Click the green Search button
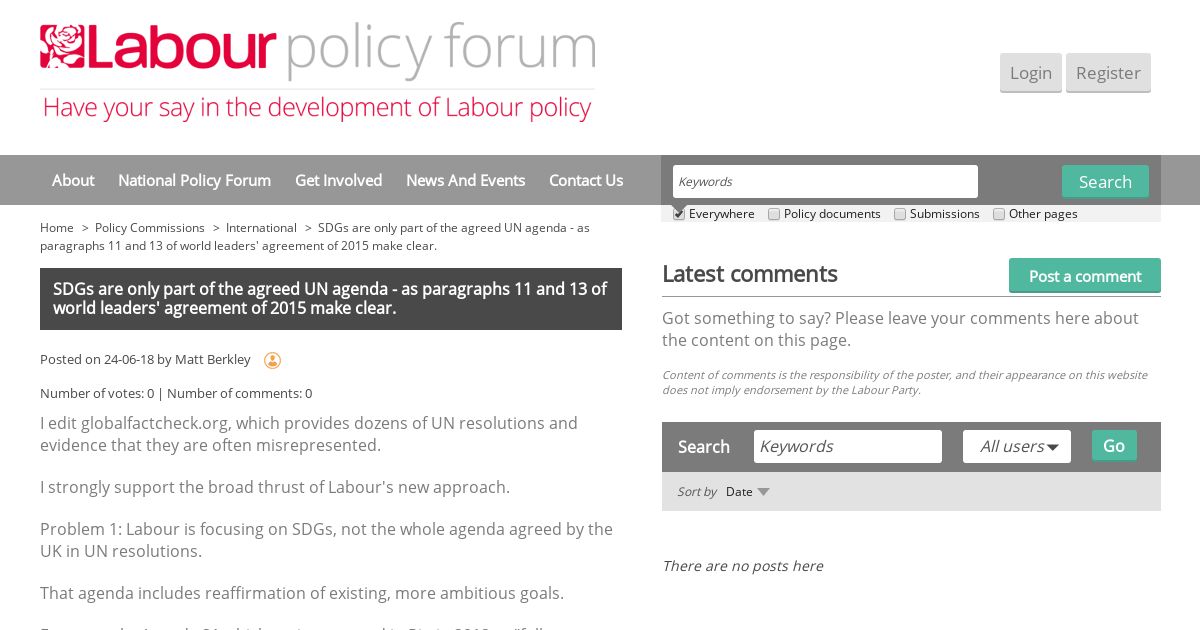This screenshot has width=1200, height=630. [x=1105, y=182]
